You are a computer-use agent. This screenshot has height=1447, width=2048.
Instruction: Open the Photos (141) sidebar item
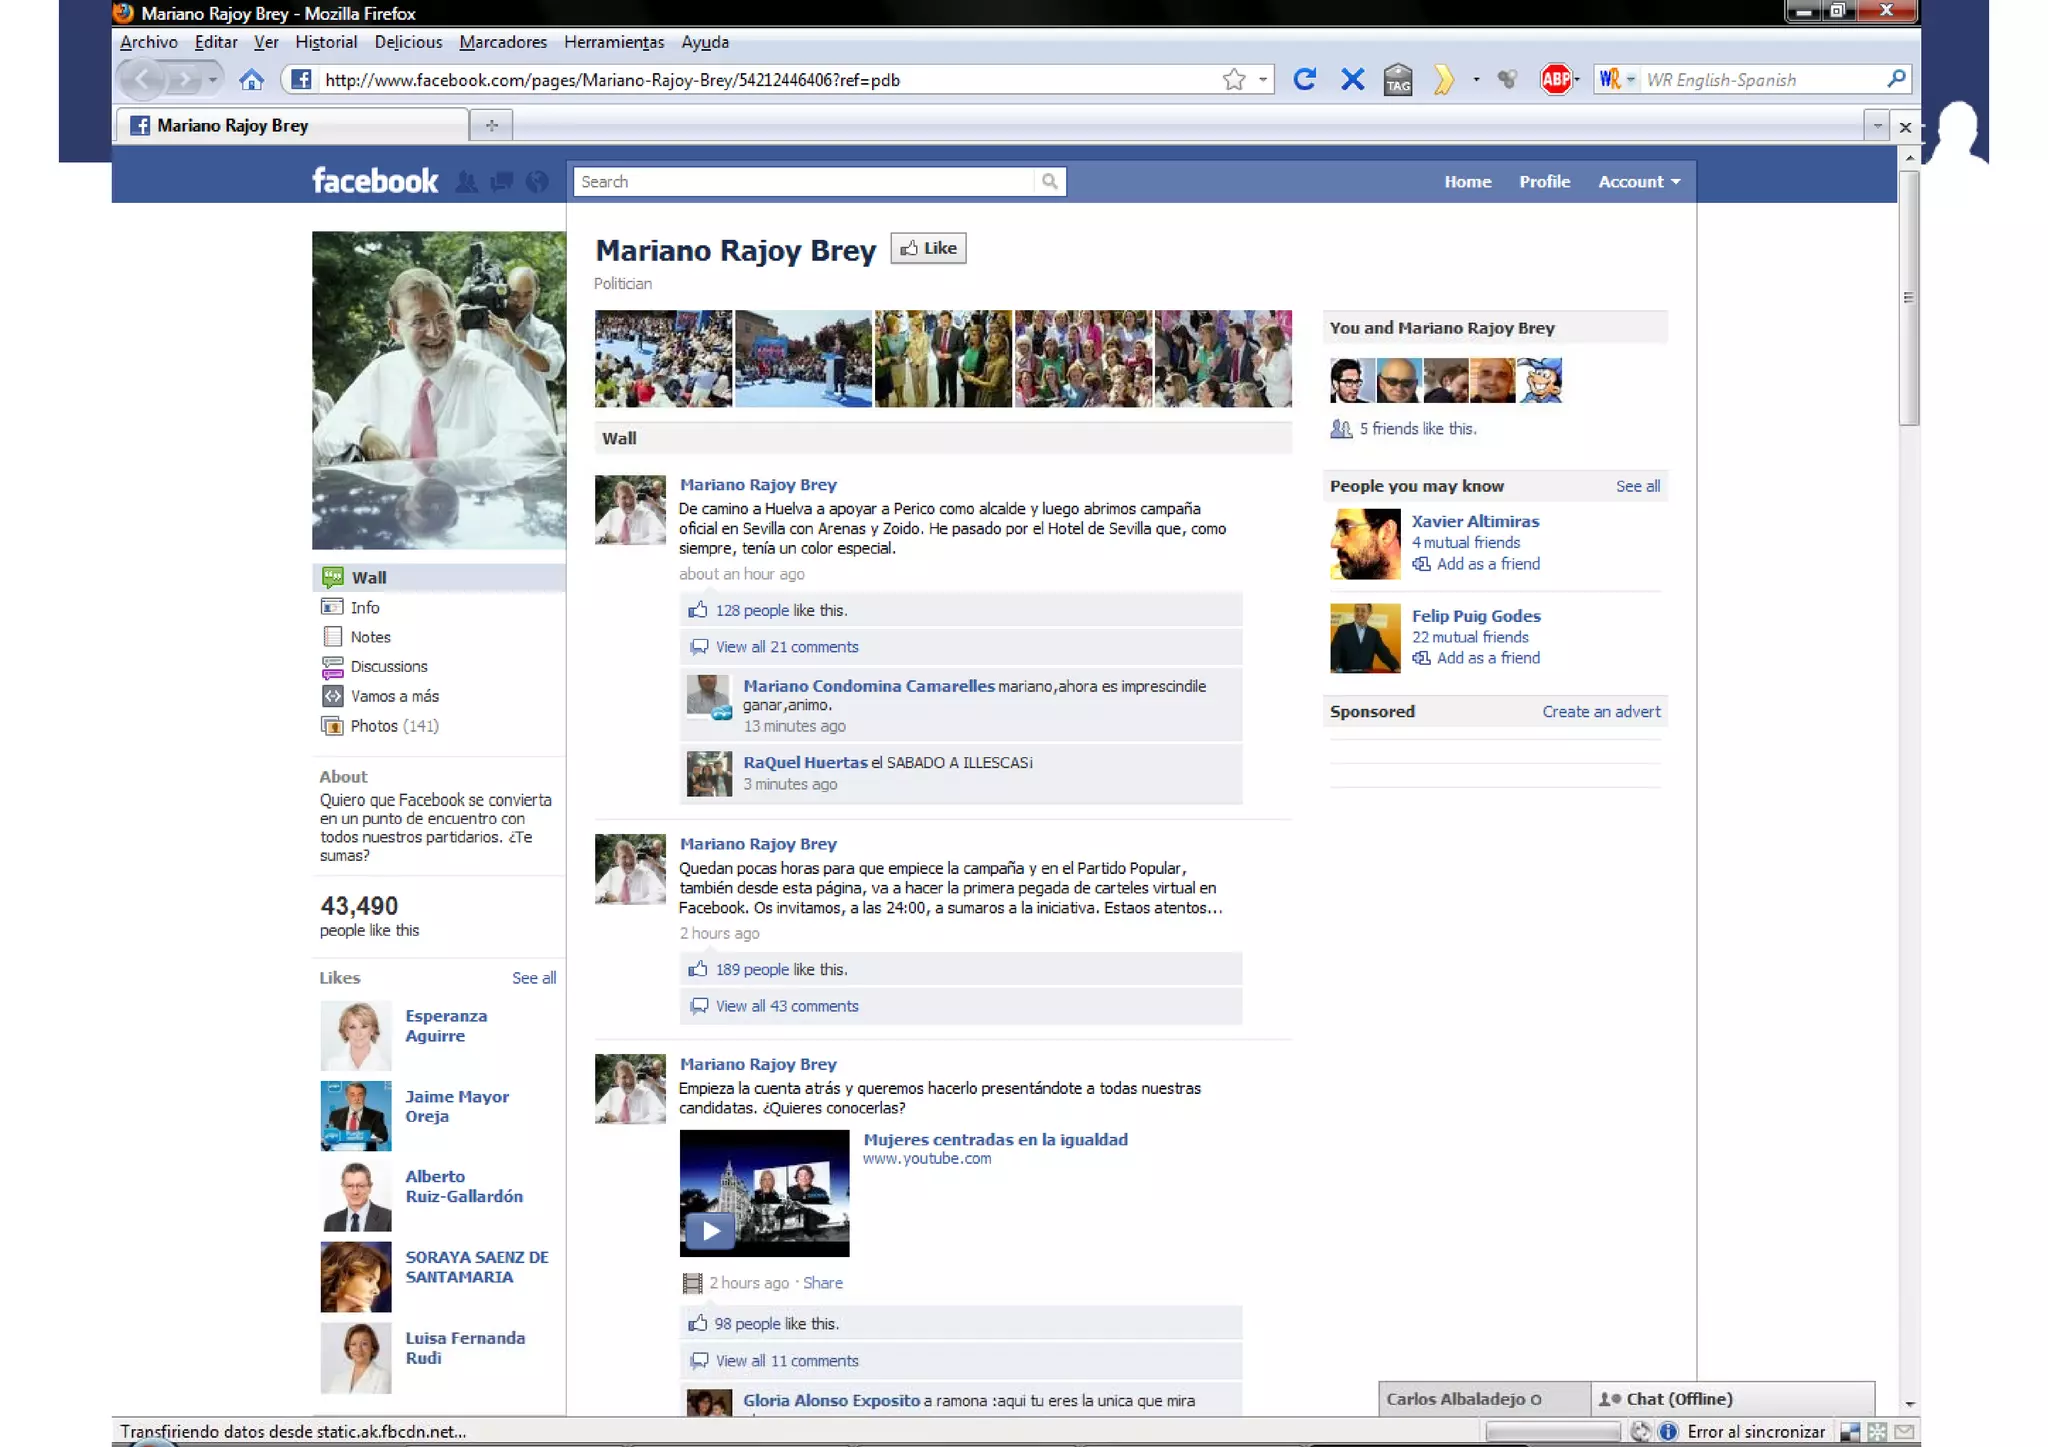(x=394, y=726)
